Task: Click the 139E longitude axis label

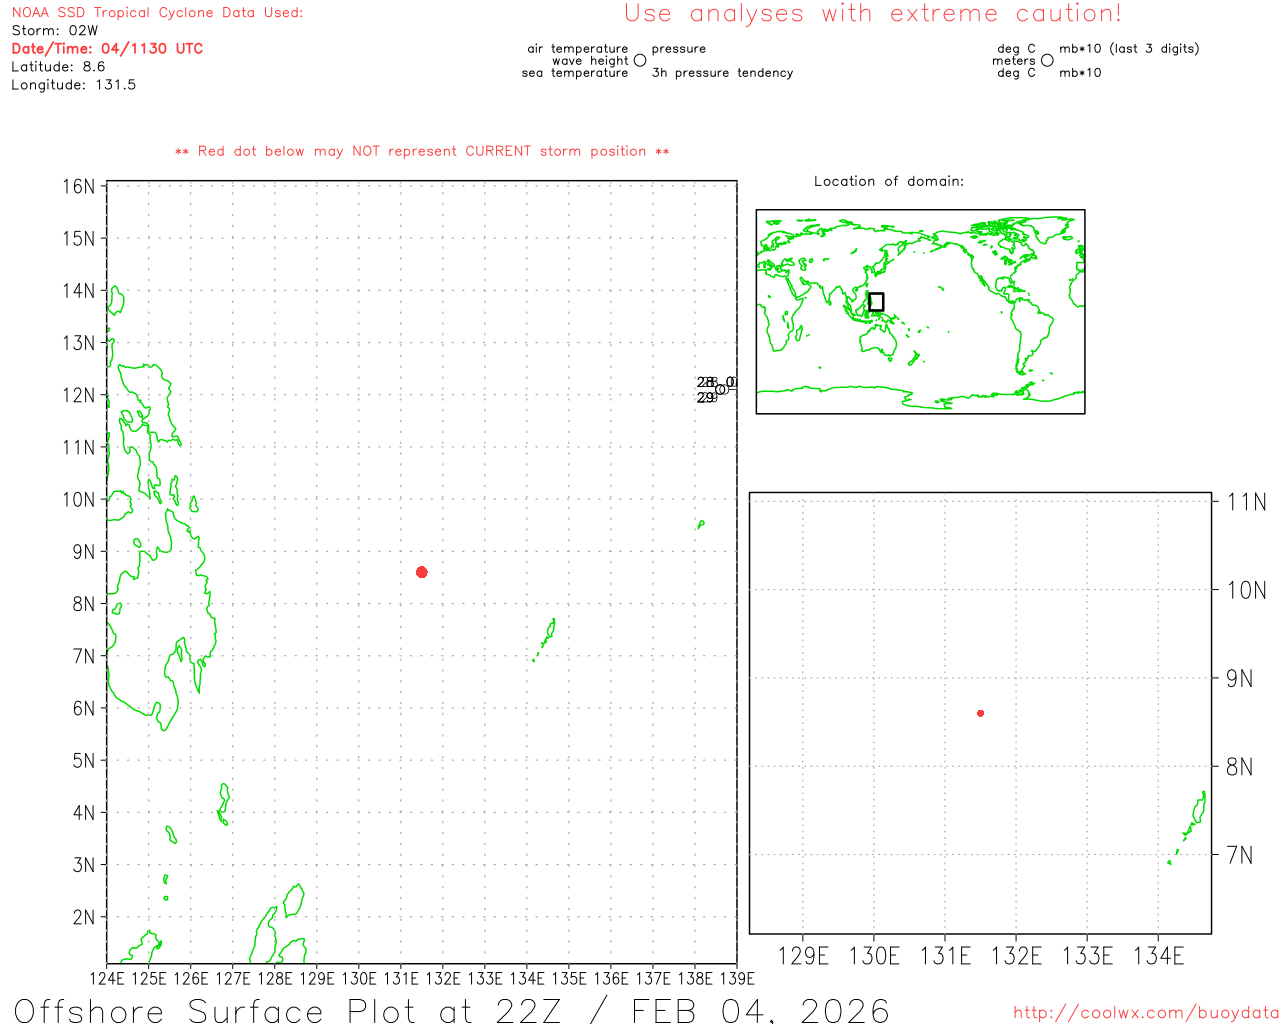Action: point(737,978)
